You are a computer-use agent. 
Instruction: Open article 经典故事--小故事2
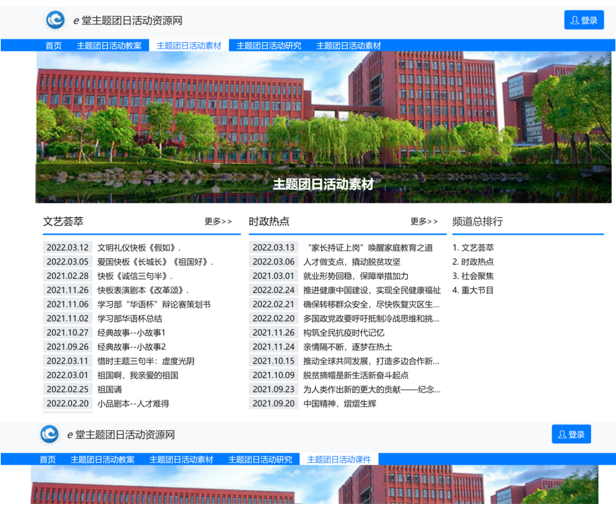132,347
